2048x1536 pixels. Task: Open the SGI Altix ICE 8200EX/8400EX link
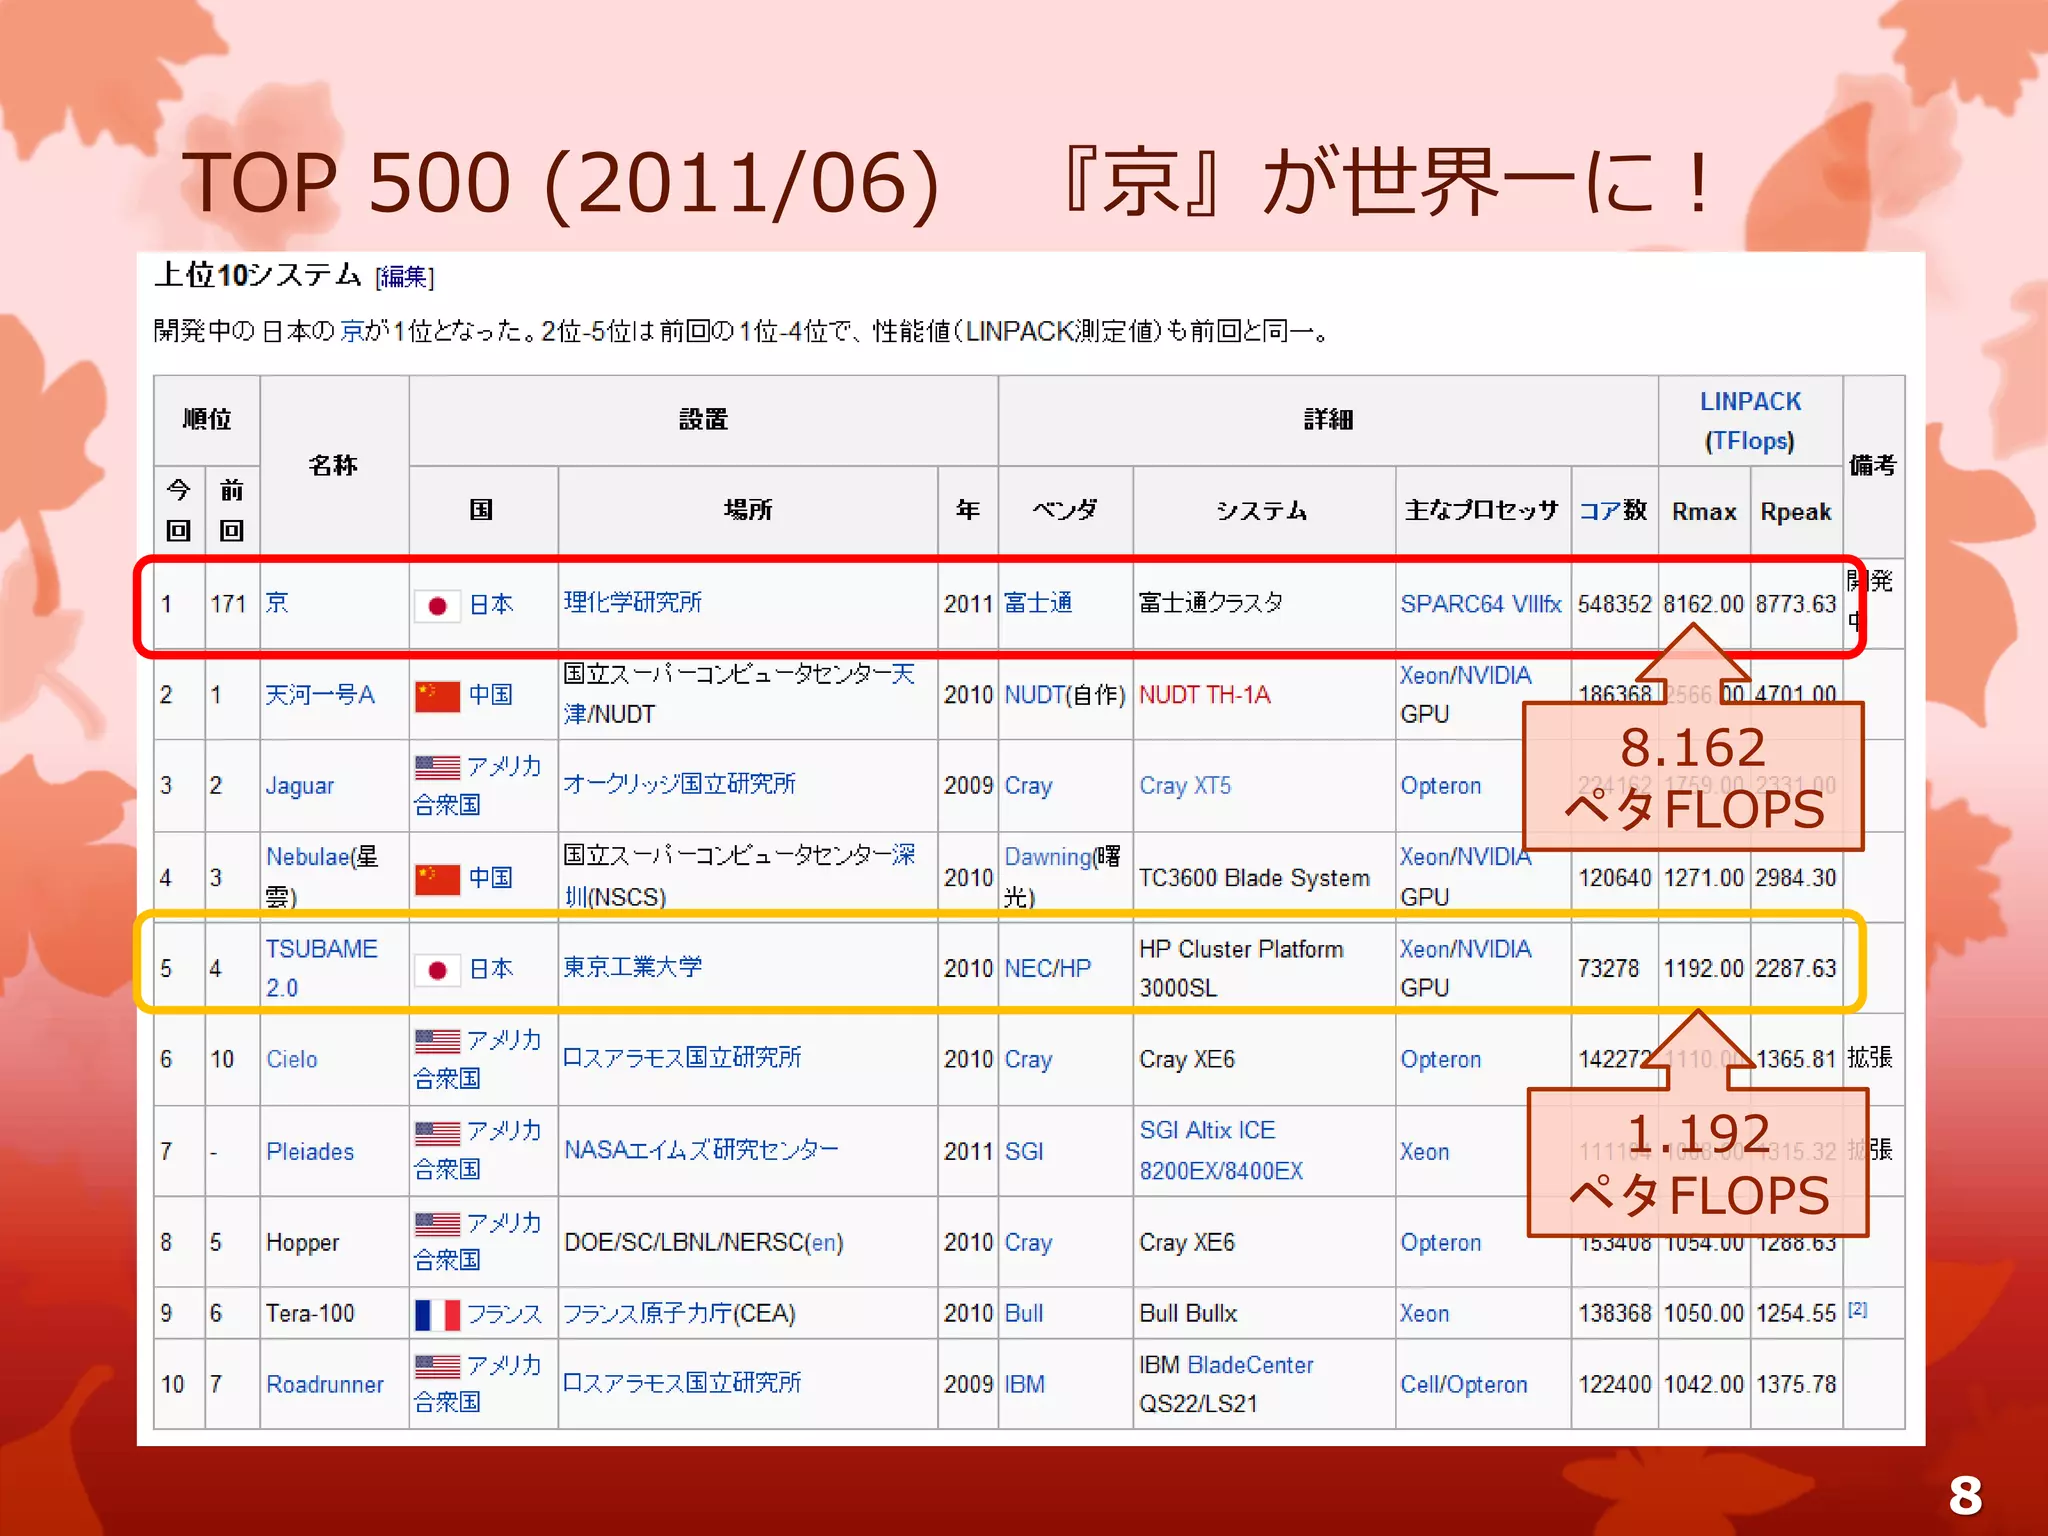click(1221, 1150)
